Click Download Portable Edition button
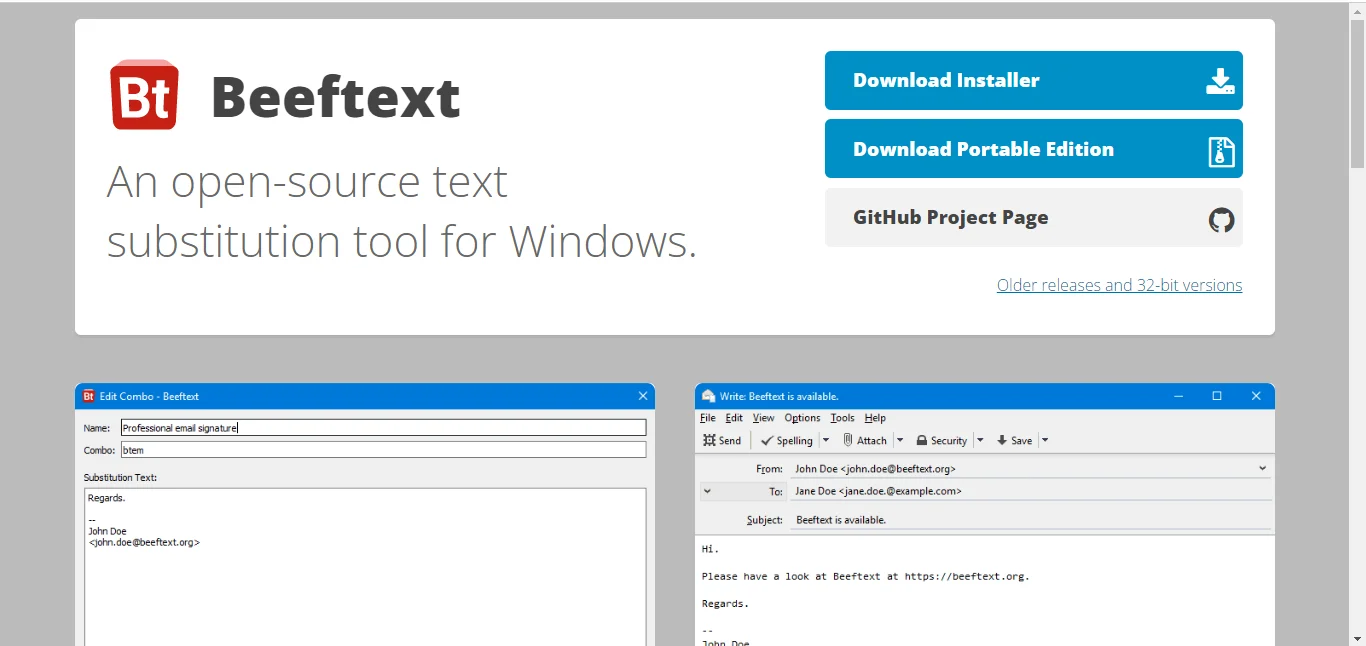The height and width of the screenshot is (646, 1366). coord(1034,149)
